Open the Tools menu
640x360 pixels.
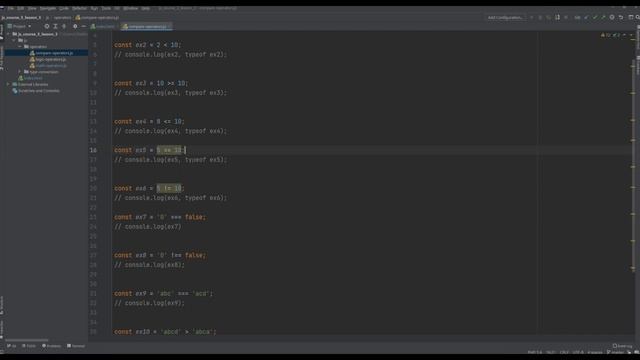(x=106, y=8)
